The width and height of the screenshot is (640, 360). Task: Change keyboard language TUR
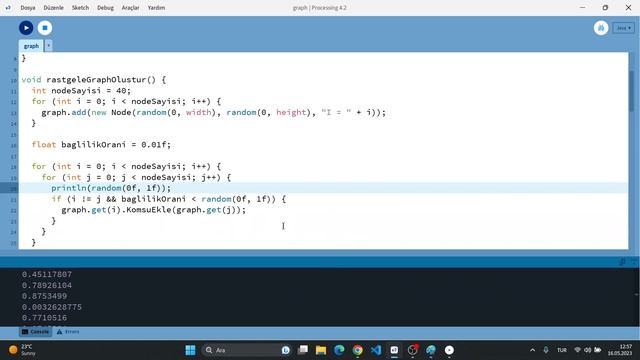pos(562,350)
